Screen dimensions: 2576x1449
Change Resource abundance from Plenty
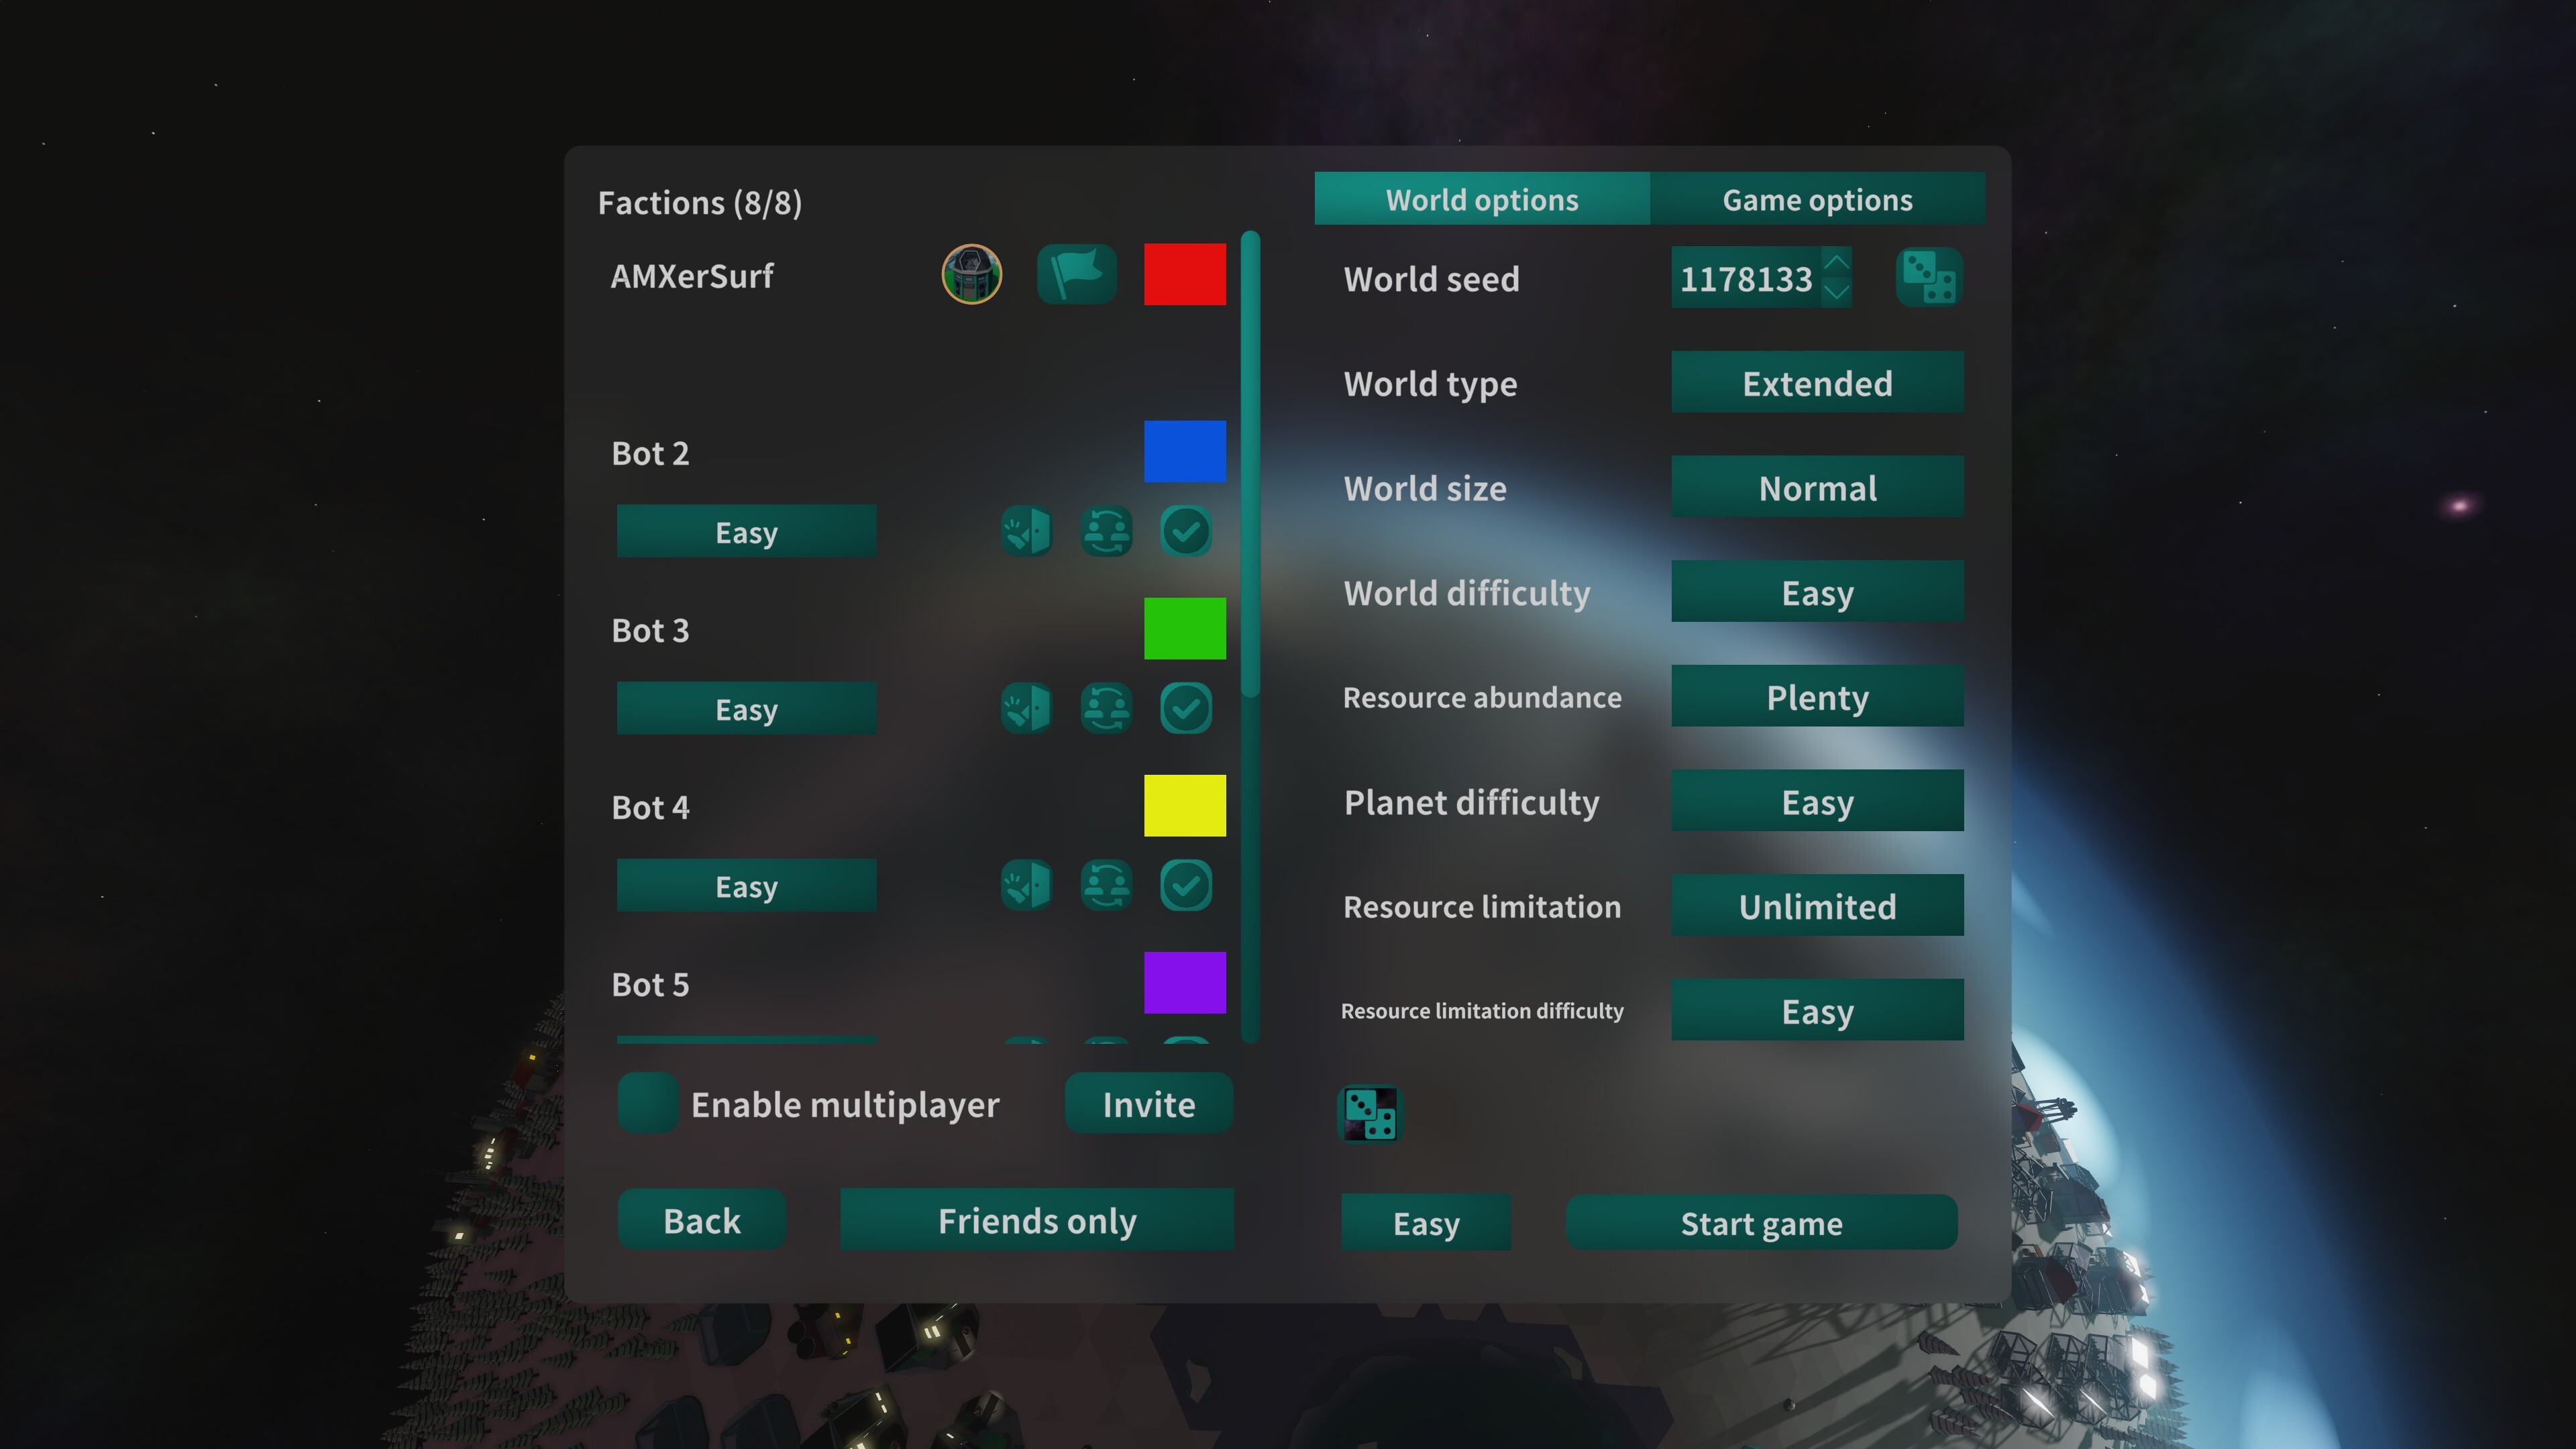[x=1817, y=696]
